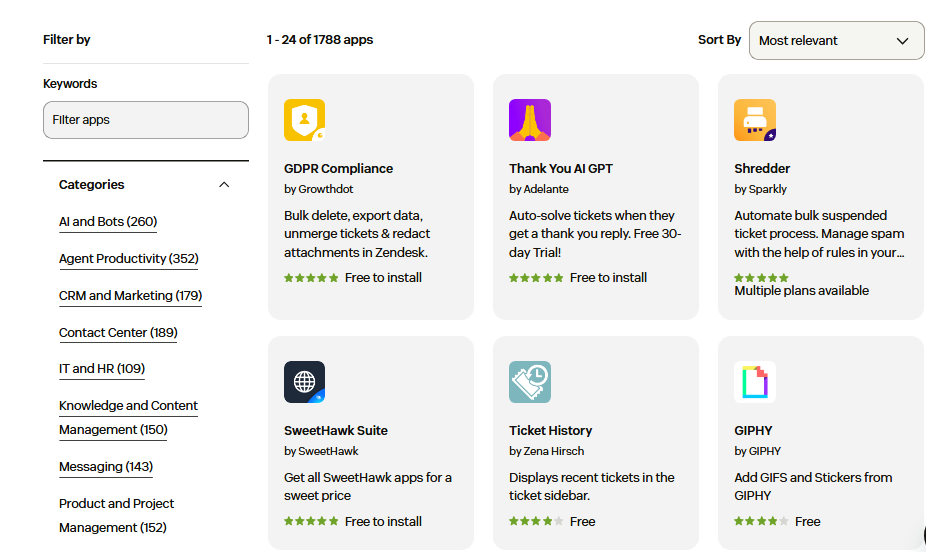The height and width of the screenshot is (552, 926).
Task: Open the GDPR Compliance app title
Action: click(338, 169)
